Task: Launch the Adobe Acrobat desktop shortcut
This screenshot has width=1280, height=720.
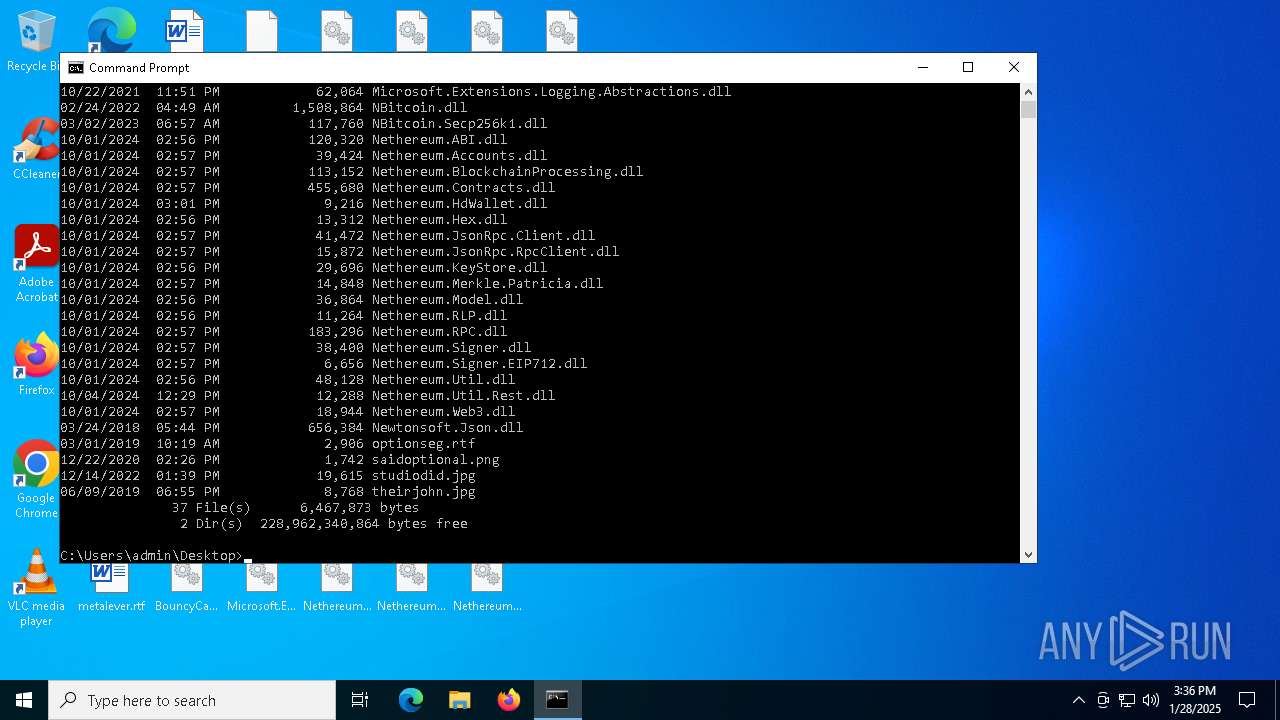Action: click(35, 264)
